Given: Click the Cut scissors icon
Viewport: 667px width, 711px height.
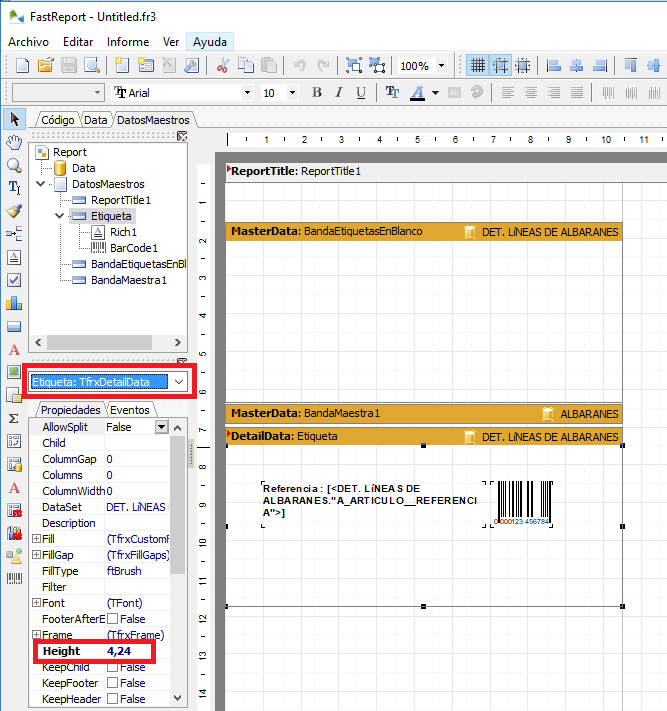Looking at the screenshot, I should coord(222,66).
